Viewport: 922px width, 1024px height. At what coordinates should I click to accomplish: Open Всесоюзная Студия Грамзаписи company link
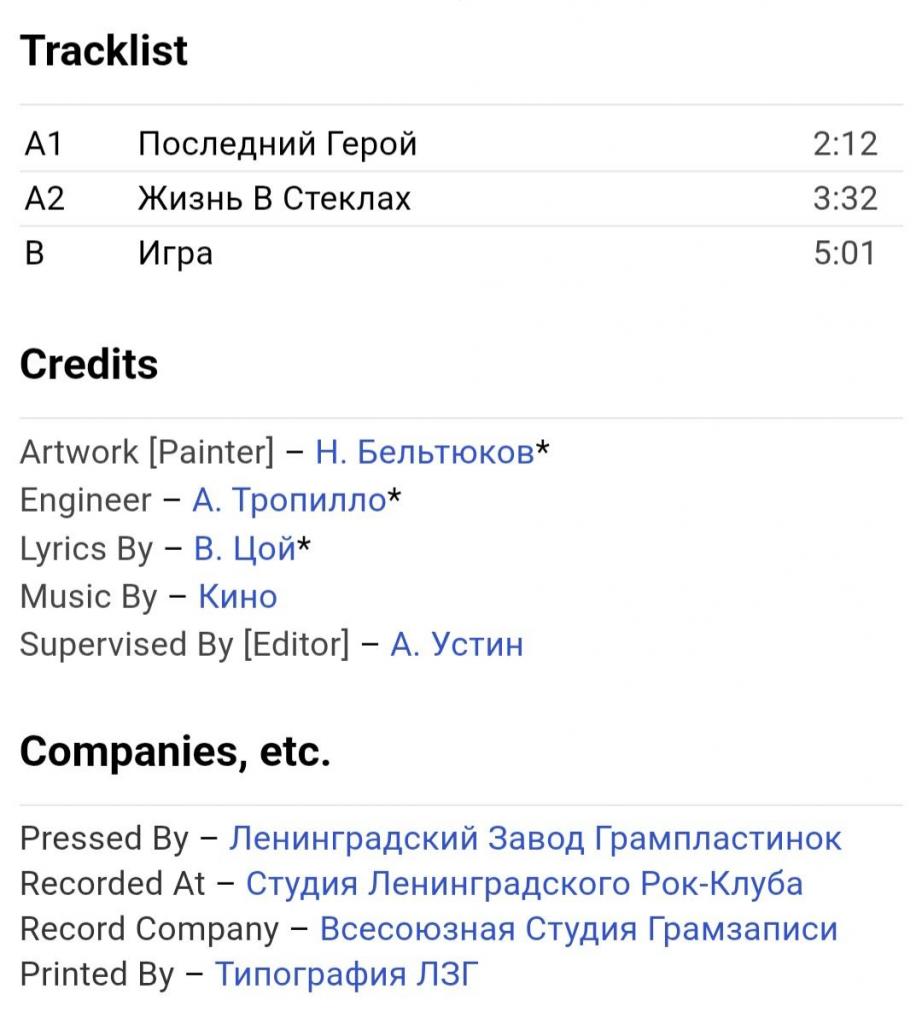578,929
